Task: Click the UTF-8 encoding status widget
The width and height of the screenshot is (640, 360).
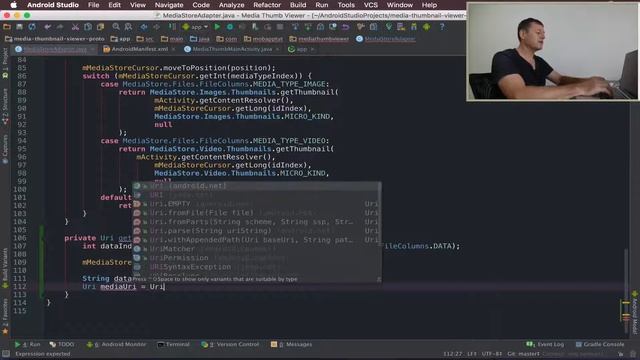Action: 492,354
